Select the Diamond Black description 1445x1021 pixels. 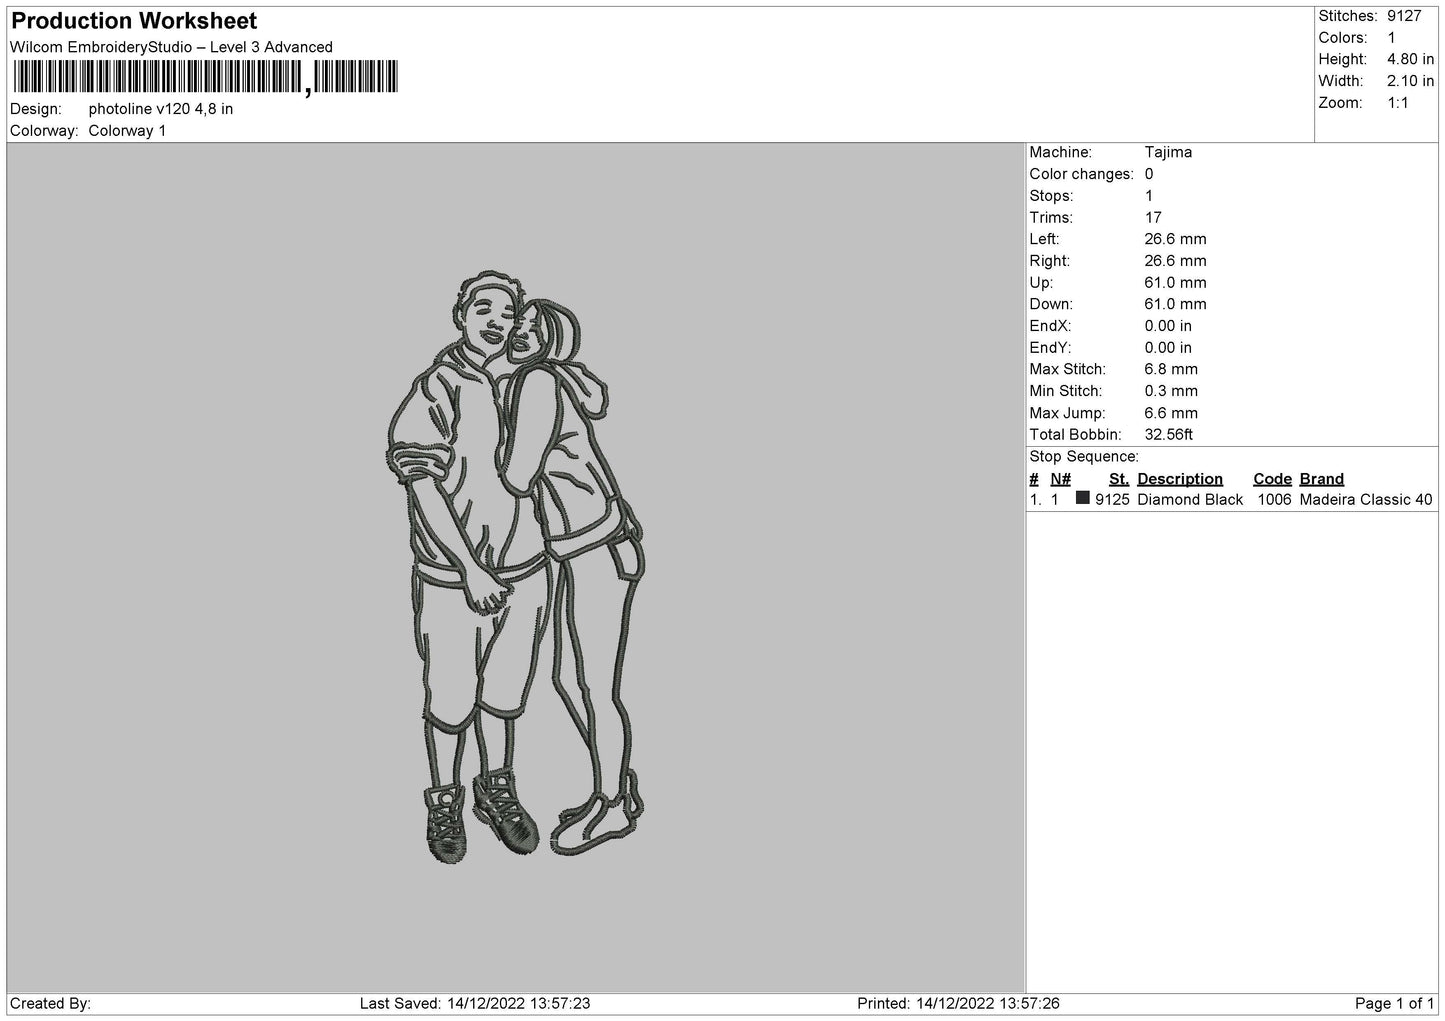1190,500
